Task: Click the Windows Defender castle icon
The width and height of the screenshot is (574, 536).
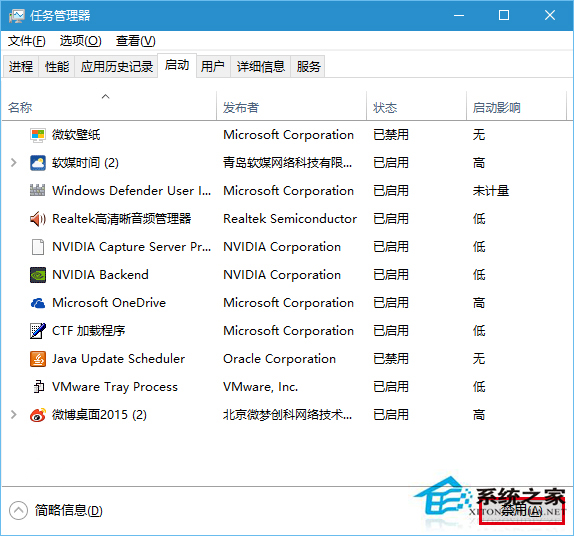Action: [x=37, y=190]
